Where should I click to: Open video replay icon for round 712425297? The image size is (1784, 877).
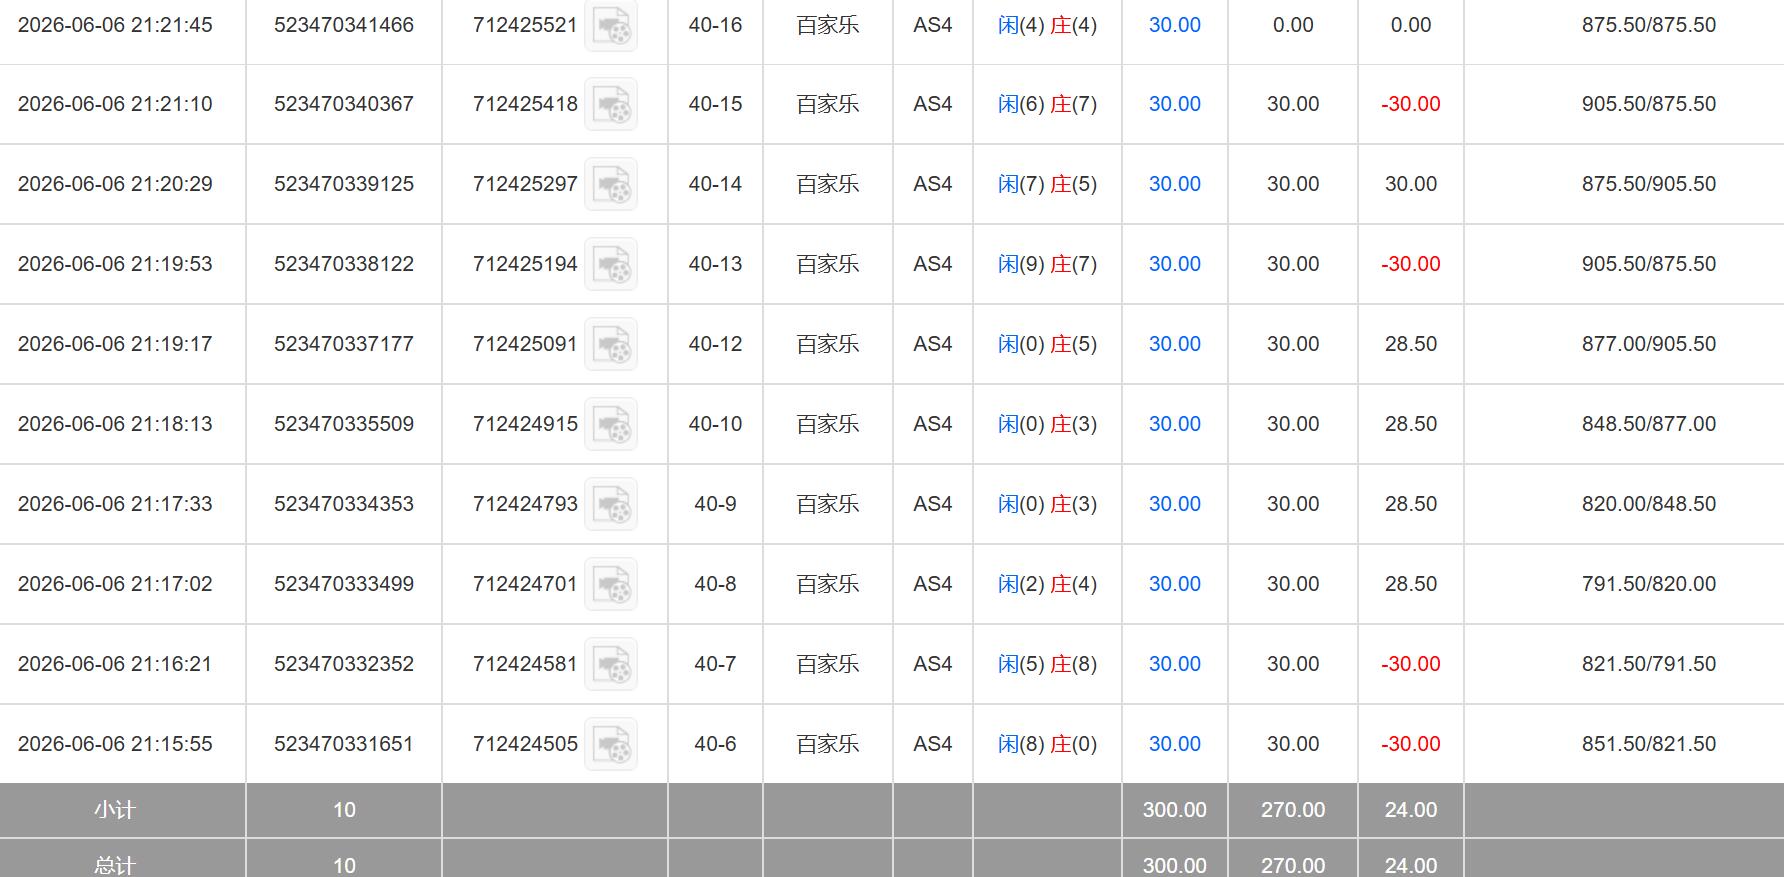[611, 184]
